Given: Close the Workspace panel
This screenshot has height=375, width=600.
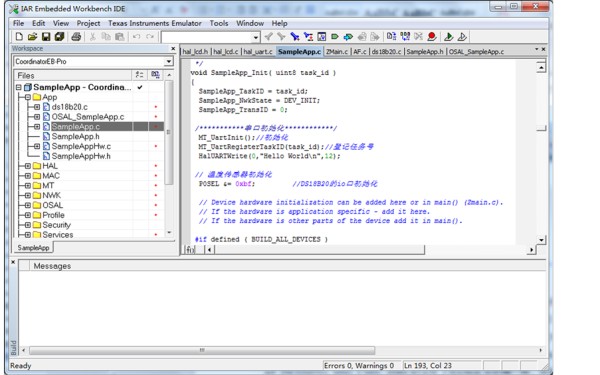Looking at the screenshot, I should (173, 49).
